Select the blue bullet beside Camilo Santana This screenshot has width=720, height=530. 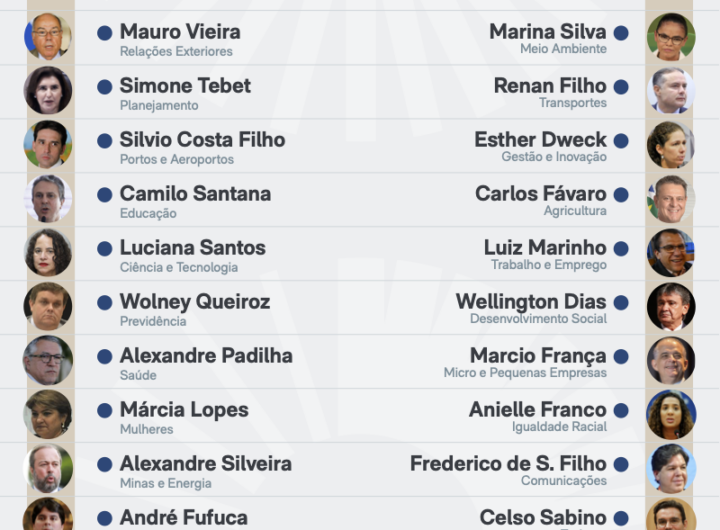point(105,195)
